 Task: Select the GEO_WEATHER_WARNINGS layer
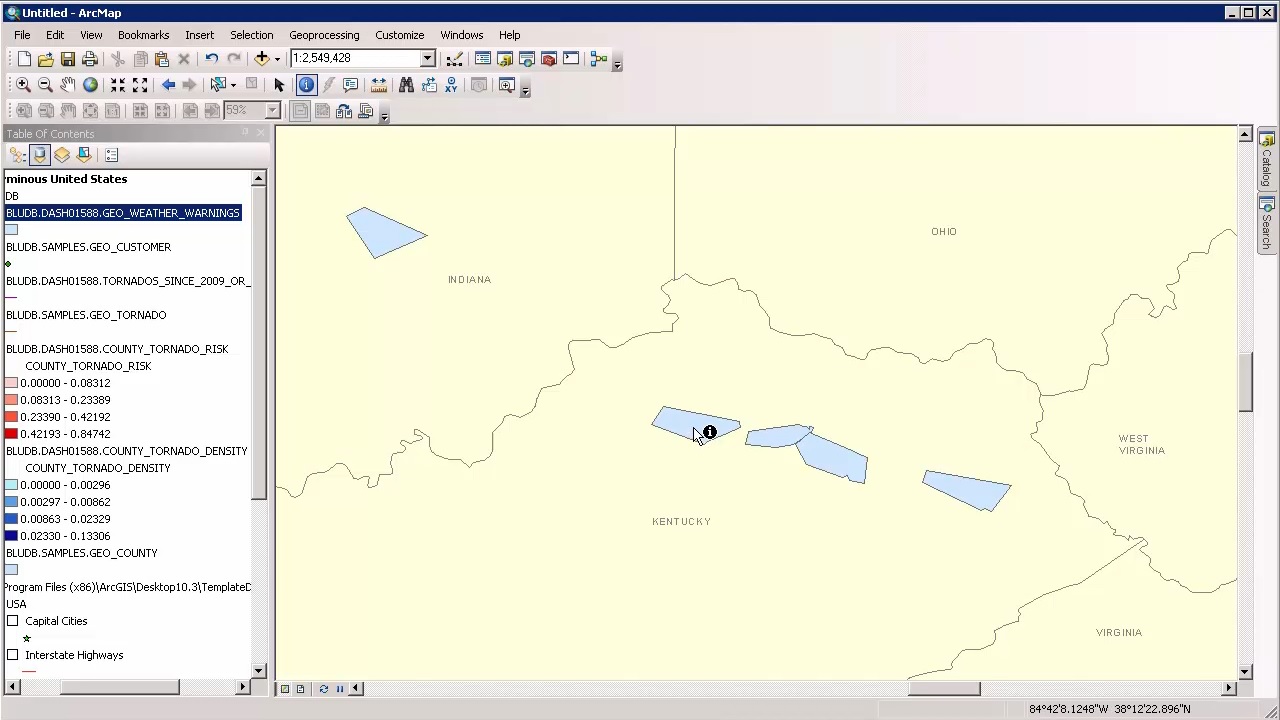[x=123, y=213]
